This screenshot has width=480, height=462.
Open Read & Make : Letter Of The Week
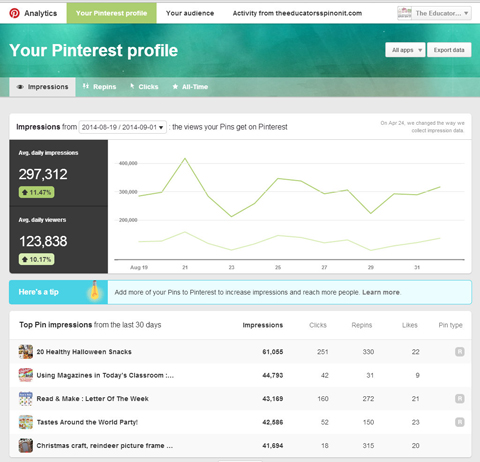coord(92,399)
